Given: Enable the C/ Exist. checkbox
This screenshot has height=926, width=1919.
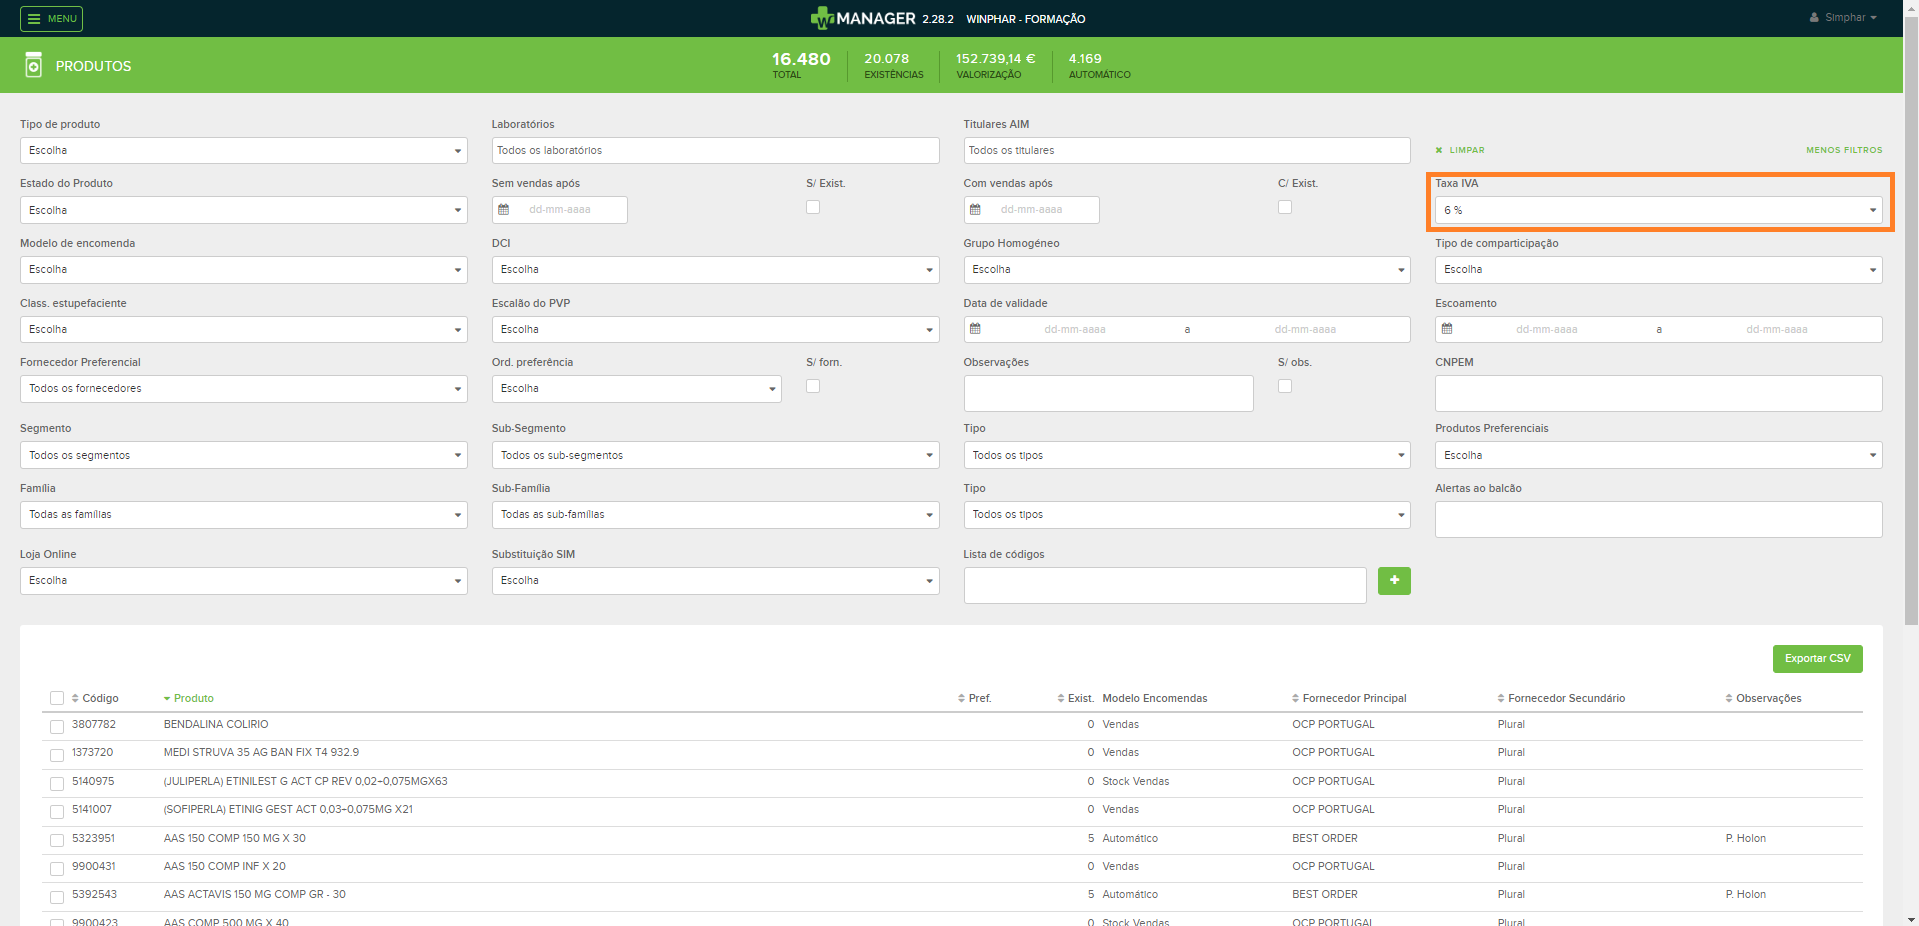Looking at the screenshot, I should (1285, 207).
